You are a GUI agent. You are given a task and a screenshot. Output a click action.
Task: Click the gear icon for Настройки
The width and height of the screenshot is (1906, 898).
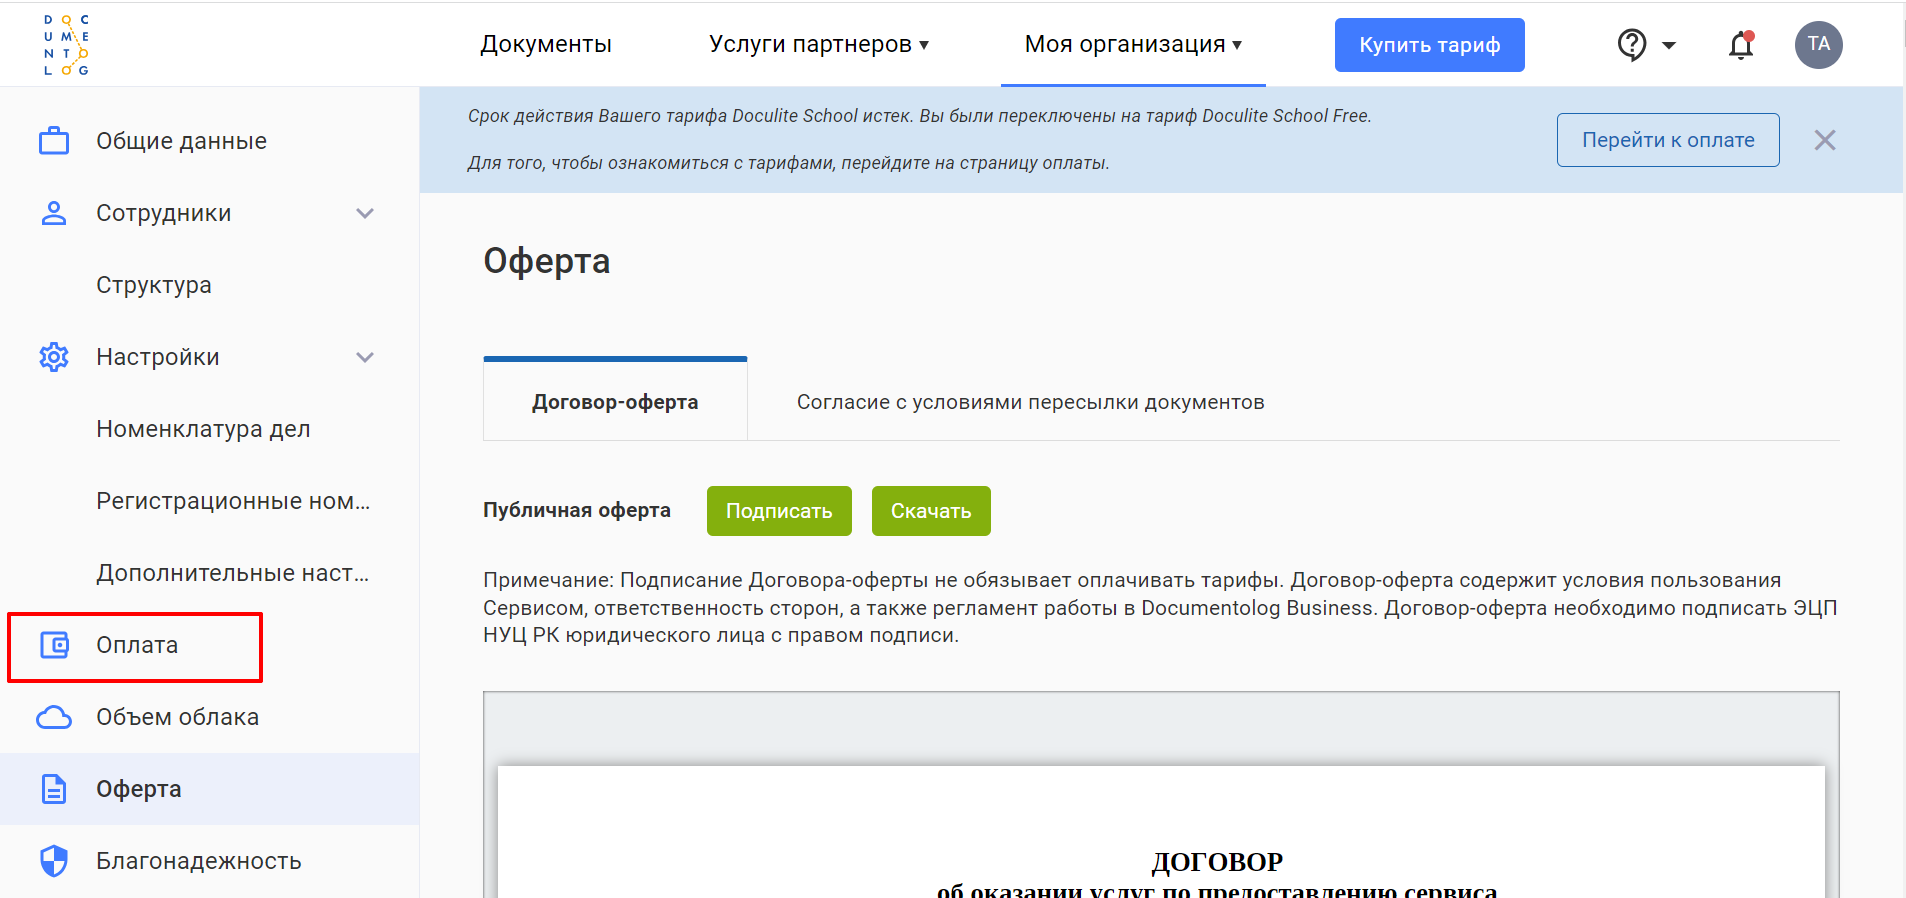(54, 357)
